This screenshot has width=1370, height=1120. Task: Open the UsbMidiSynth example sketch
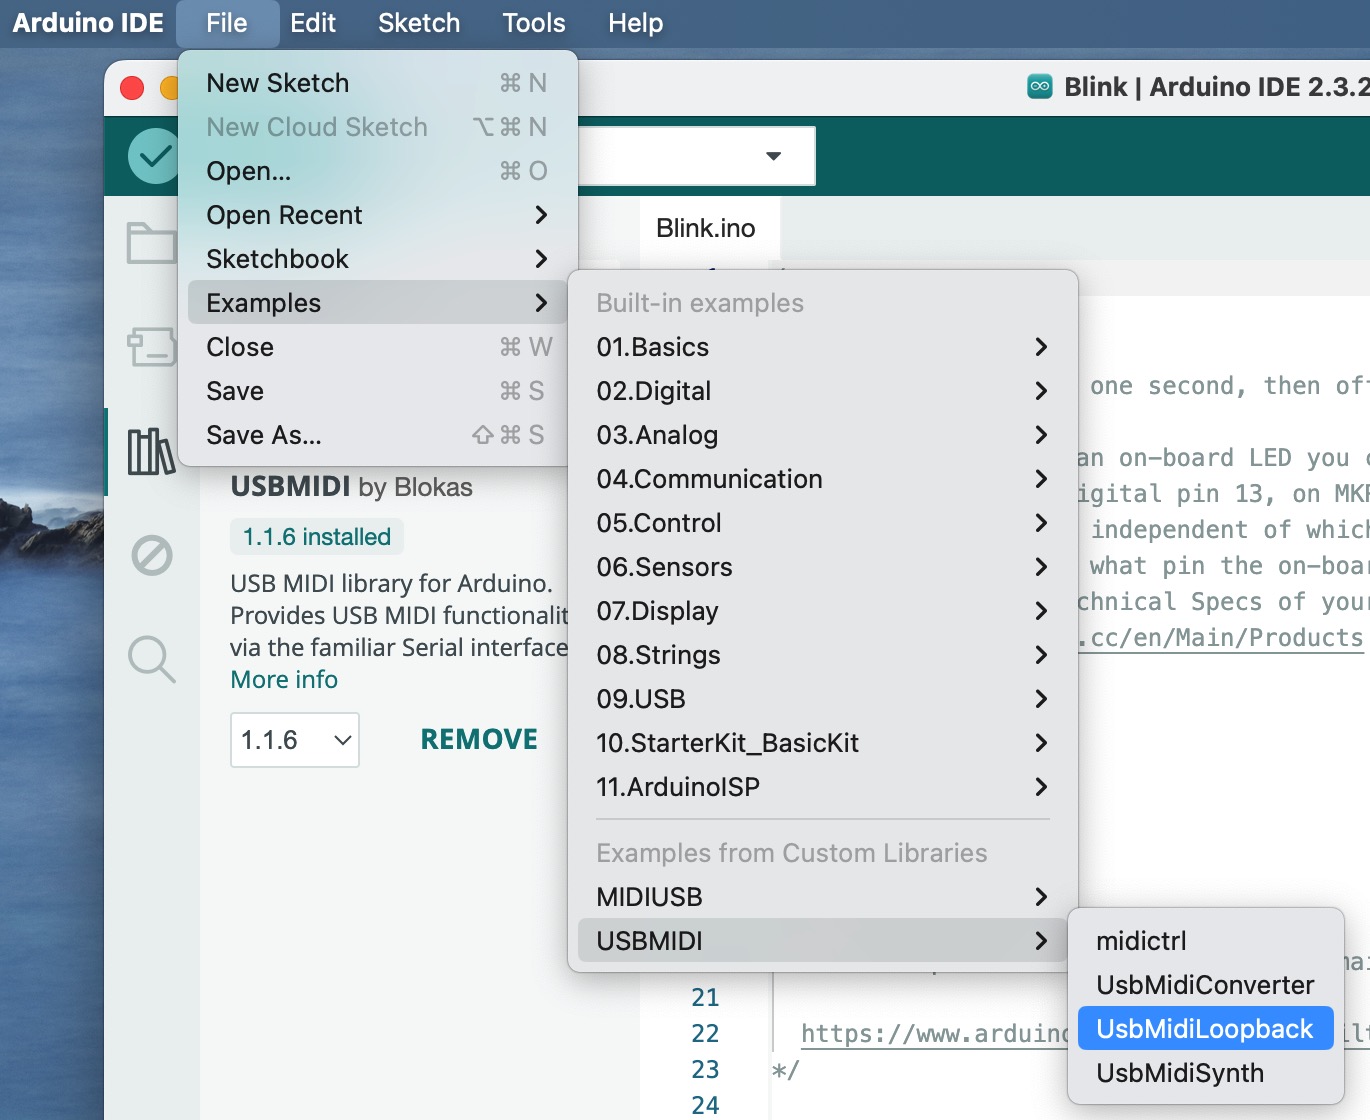[1206, 1073]
